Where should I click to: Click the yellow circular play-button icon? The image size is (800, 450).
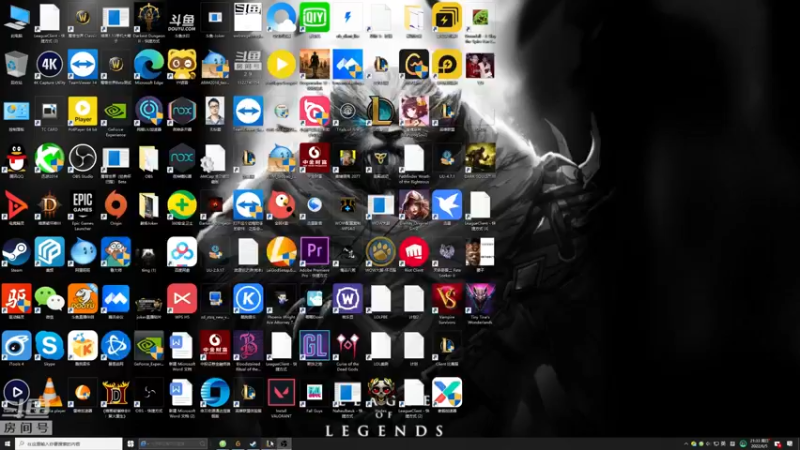point(281,65)
